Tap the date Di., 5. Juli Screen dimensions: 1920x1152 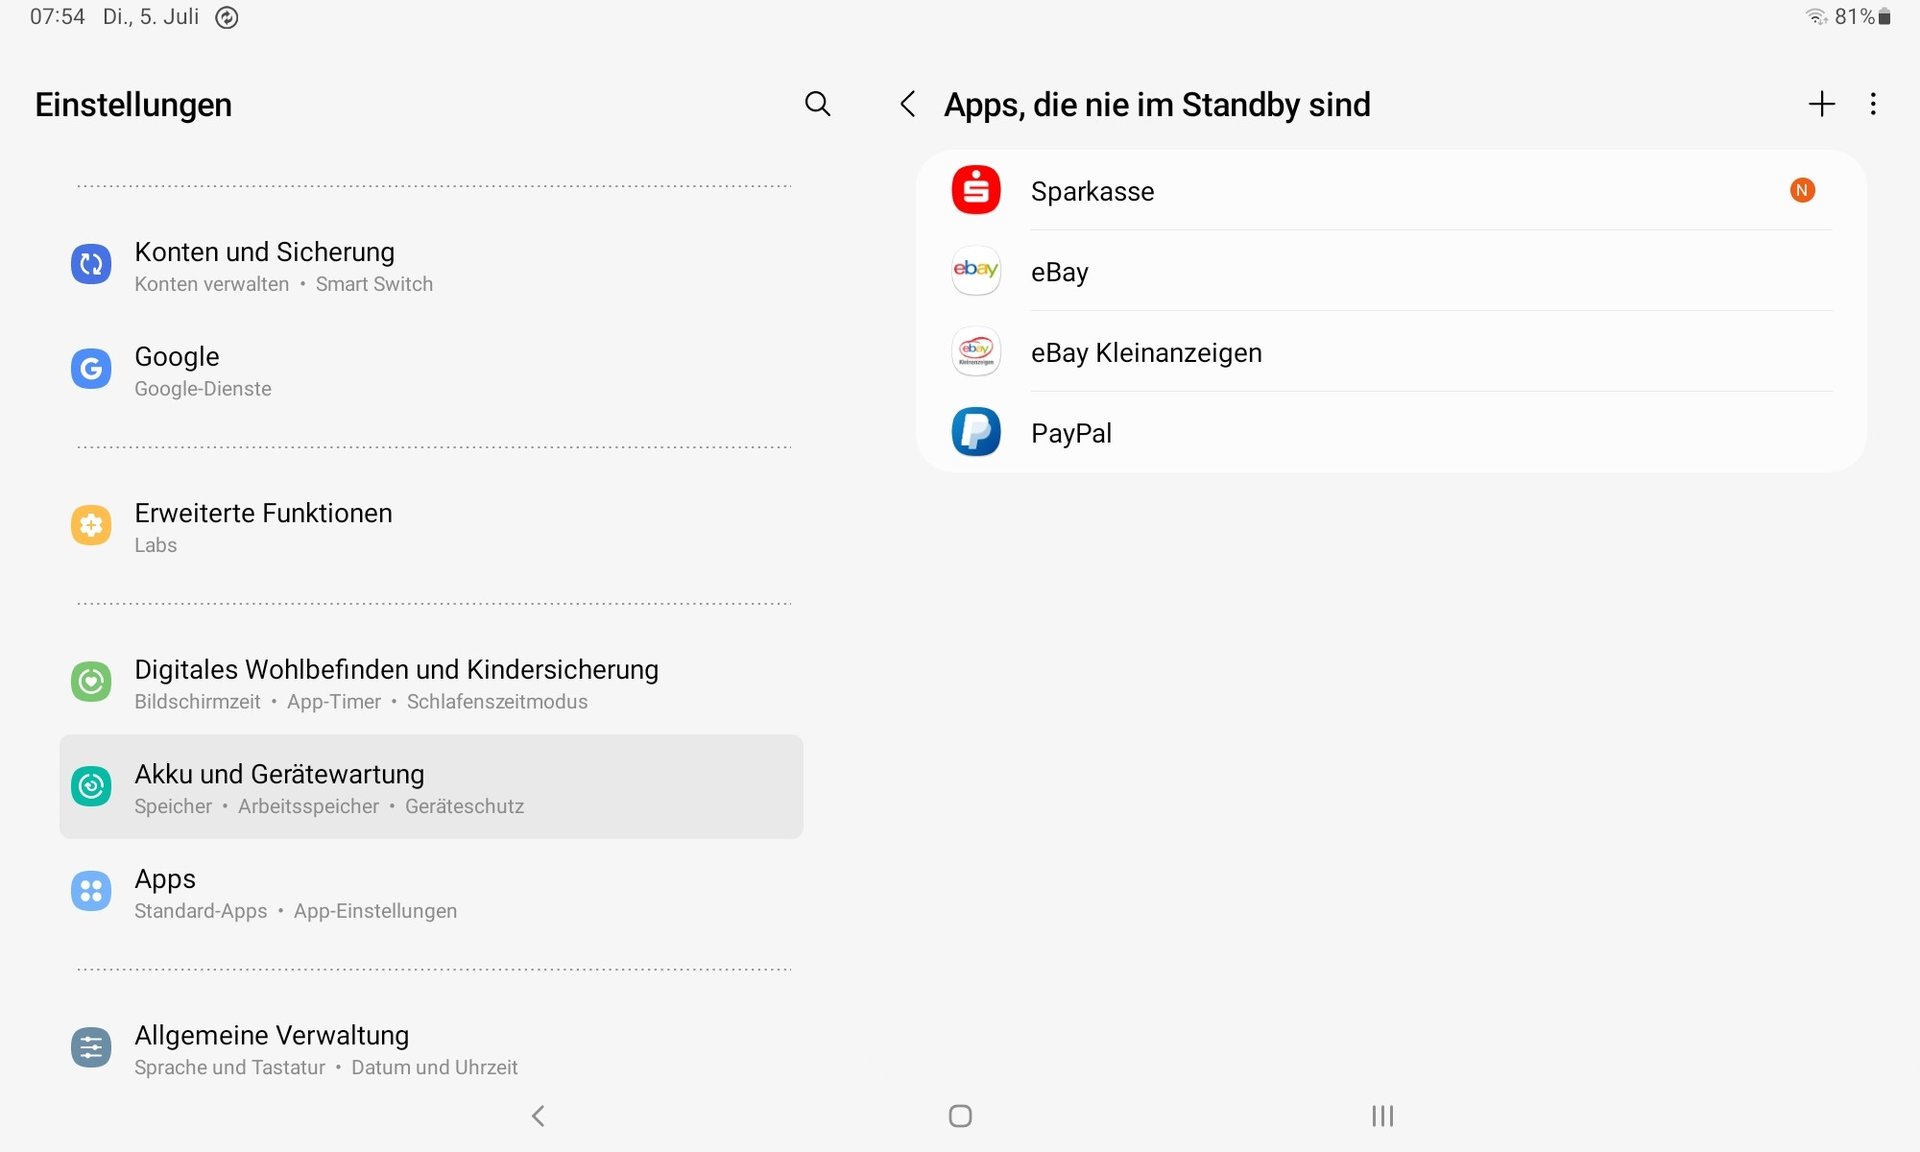(151, 17)
